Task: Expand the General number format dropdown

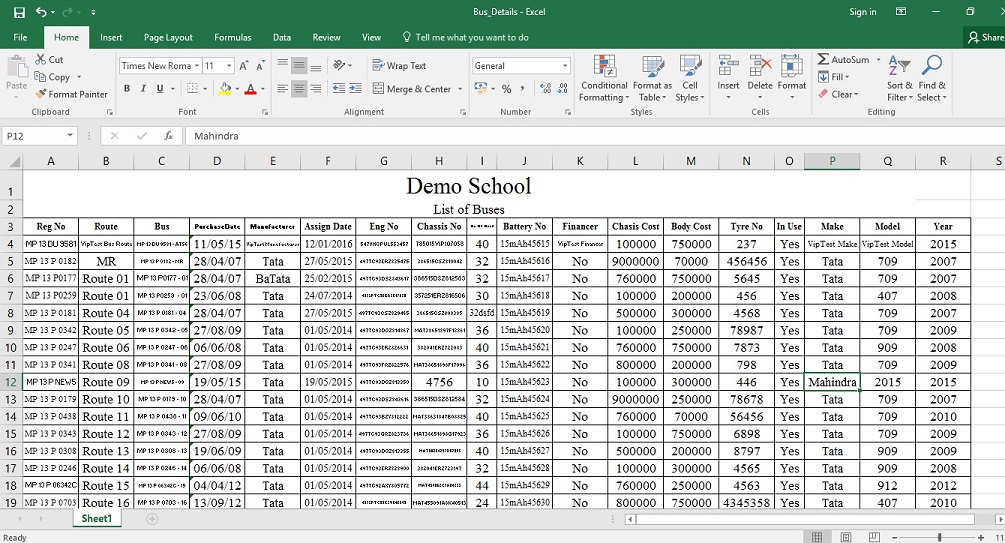Action: (x=565, y=66)
